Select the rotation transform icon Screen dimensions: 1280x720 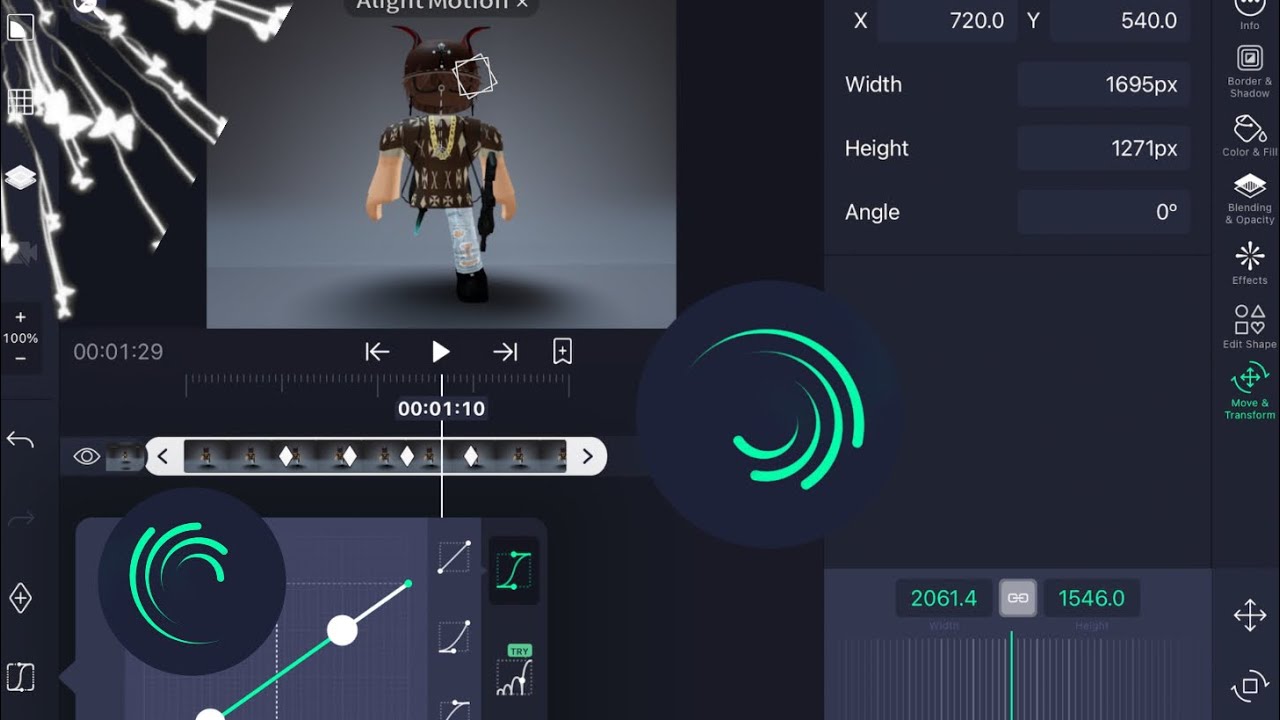click(x=1250, y=686)
